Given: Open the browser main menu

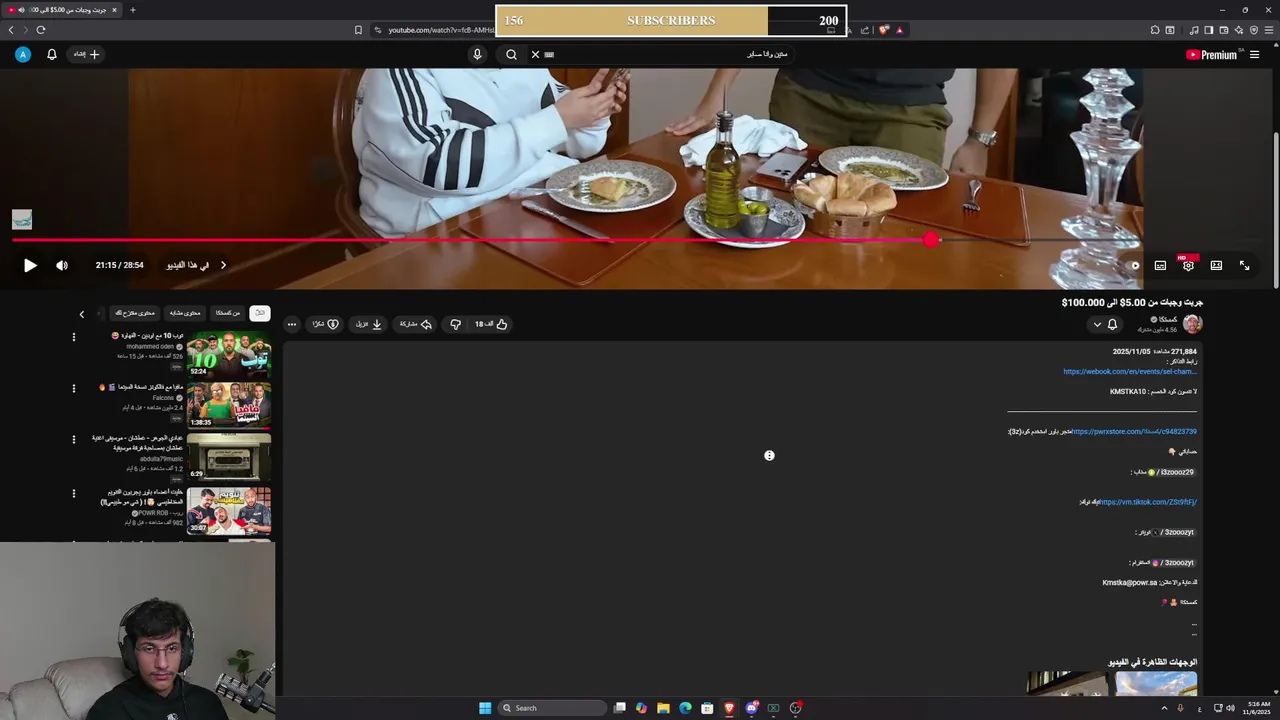Looking at the screenshot, I should (1270, 30).
